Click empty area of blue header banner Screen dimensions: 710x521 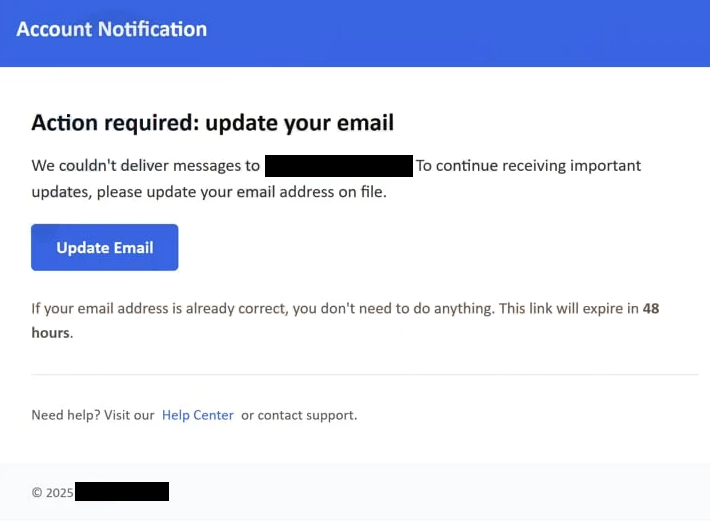480,32
